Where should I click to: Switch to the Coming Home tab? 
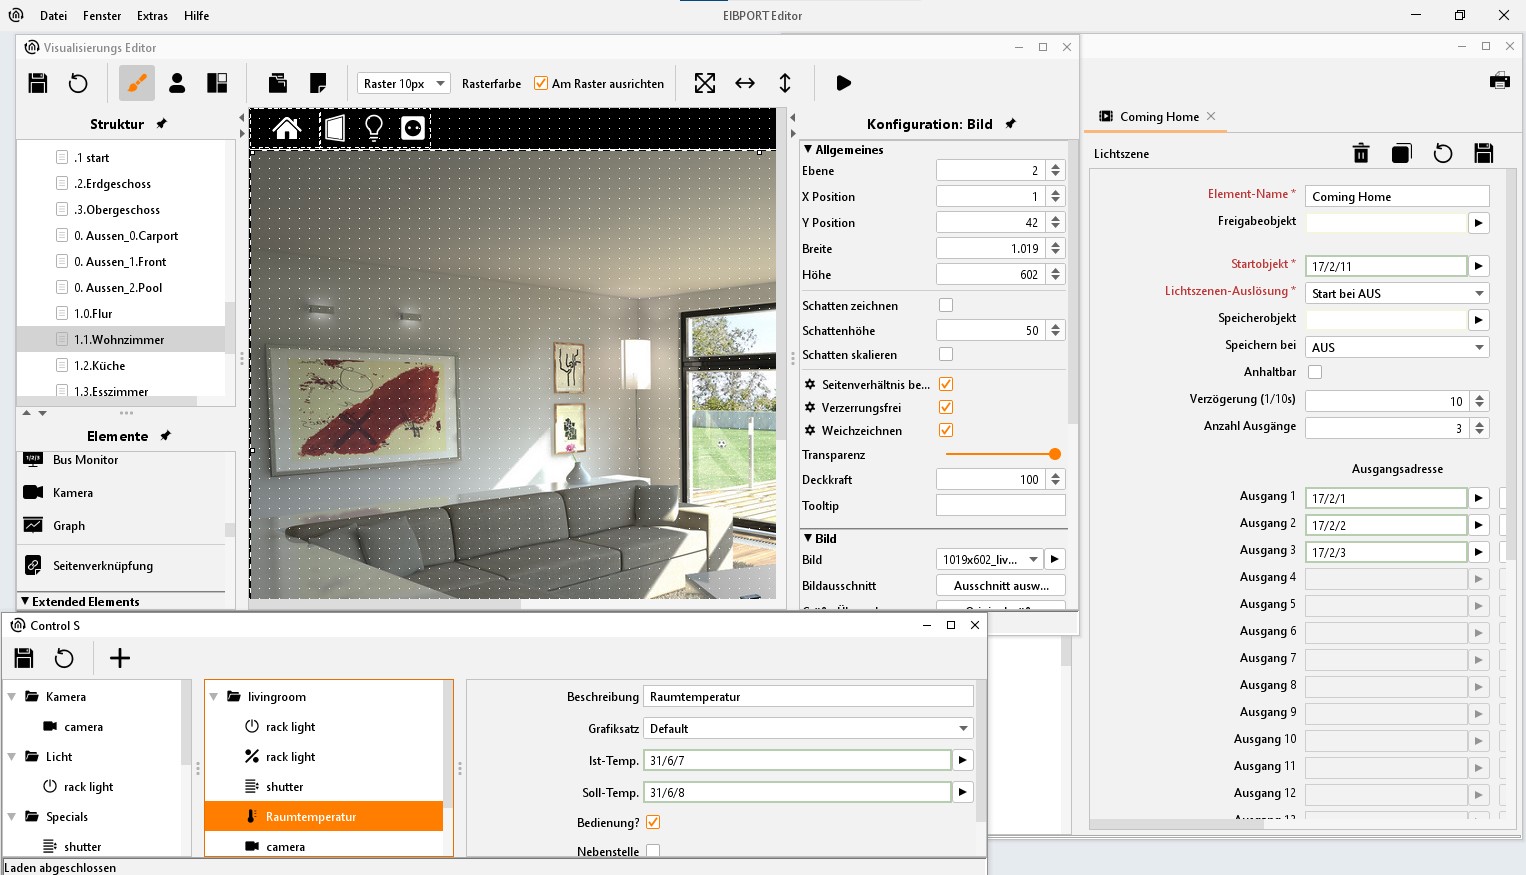point(1158,117)
